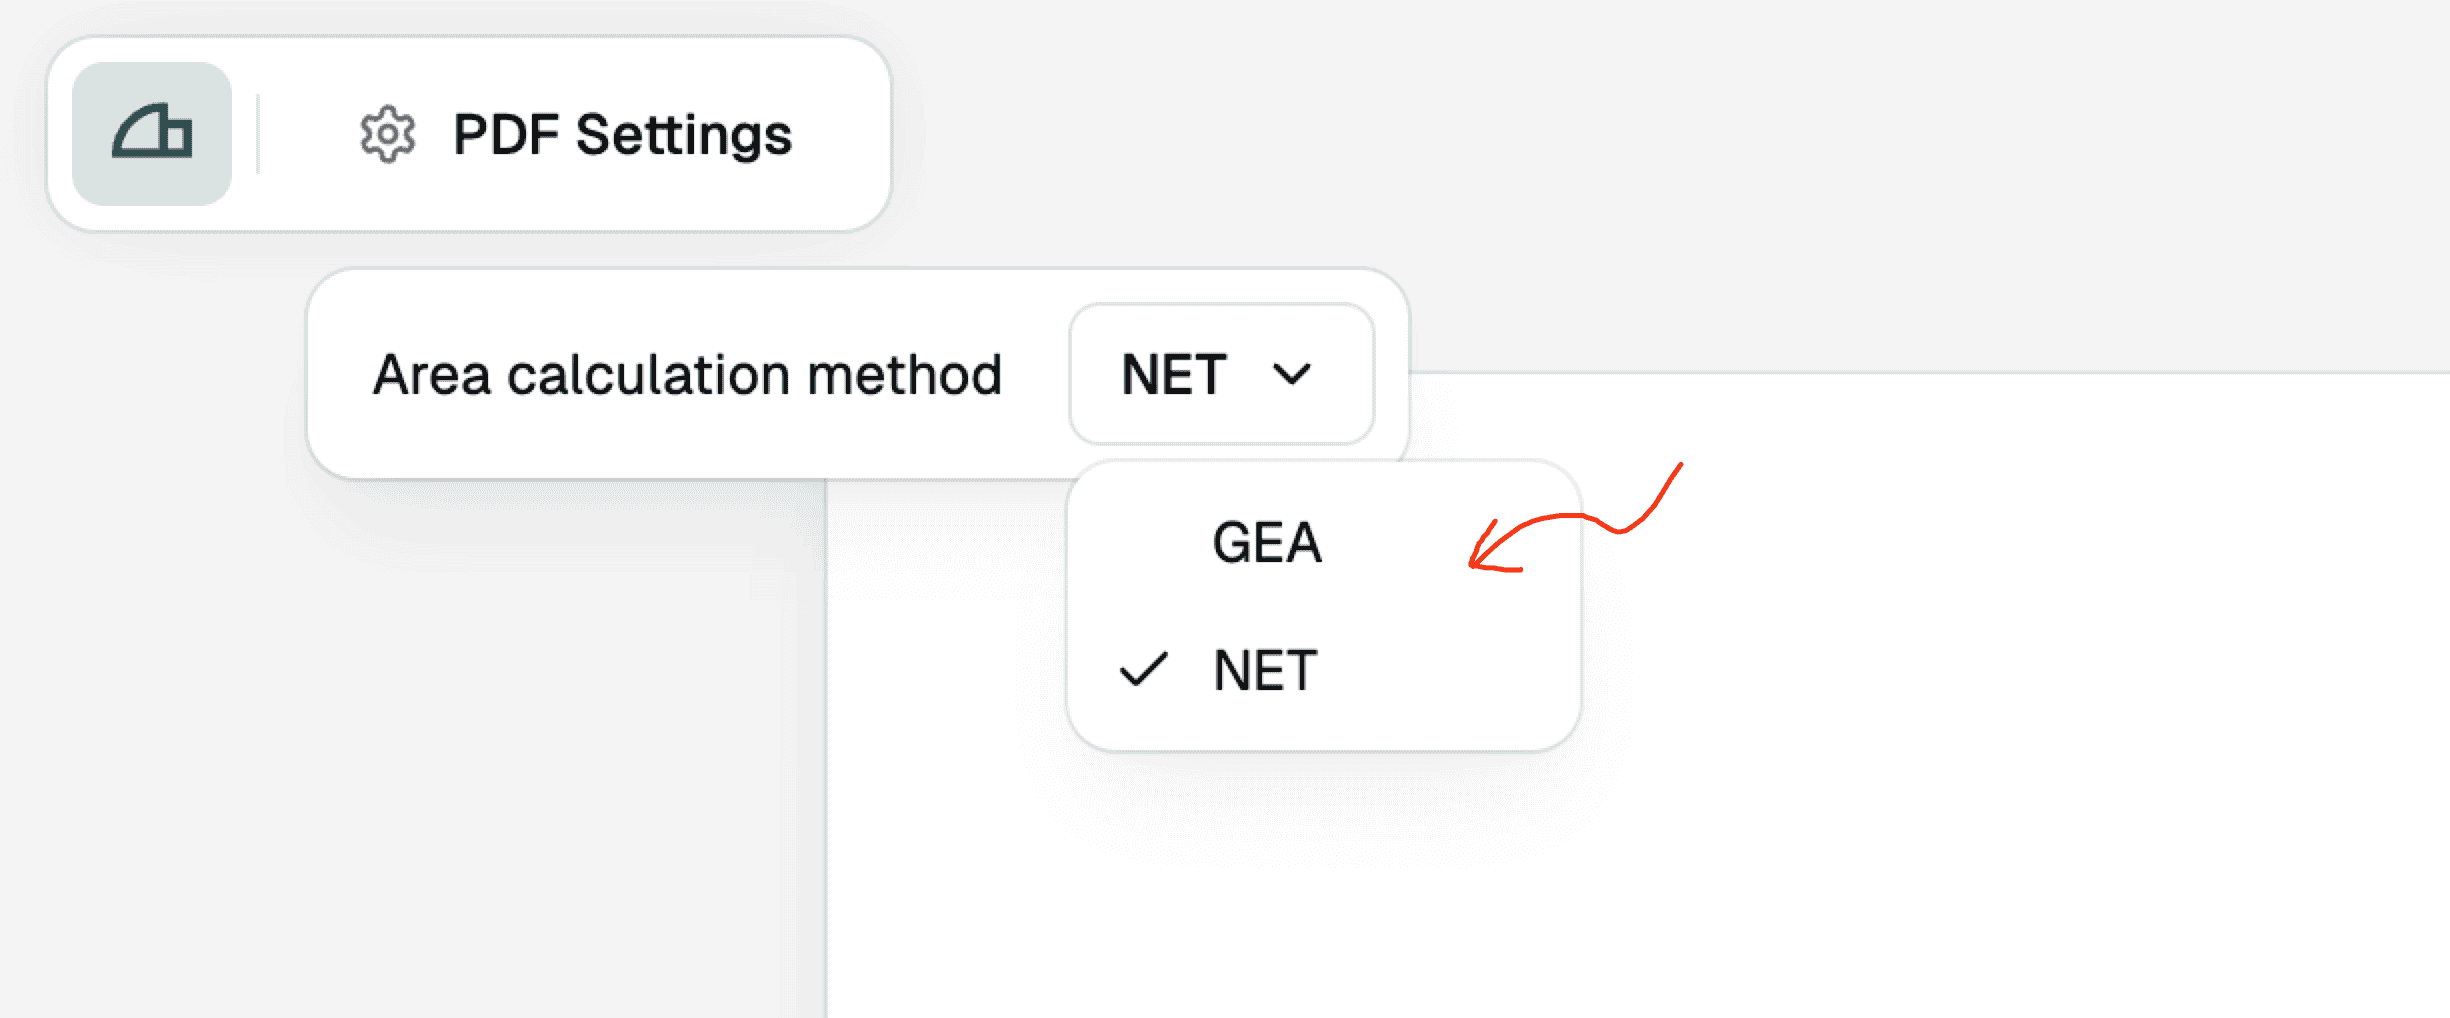Image resolution: width=2450 pixels, height=1018 pixels.
Task: Click the blank white PDF canvas area
Action: pos(1900,750)
